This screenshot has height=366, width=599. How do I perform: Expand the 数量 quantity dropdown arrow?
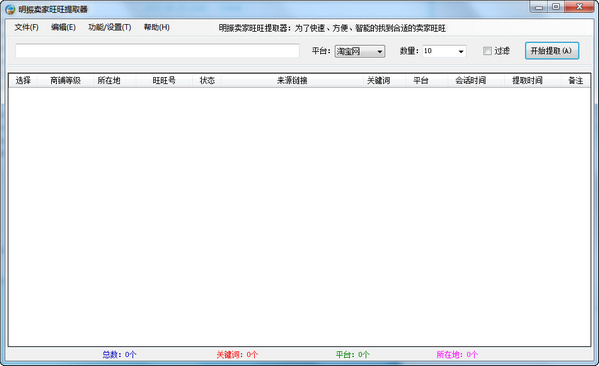click(461, 51)
